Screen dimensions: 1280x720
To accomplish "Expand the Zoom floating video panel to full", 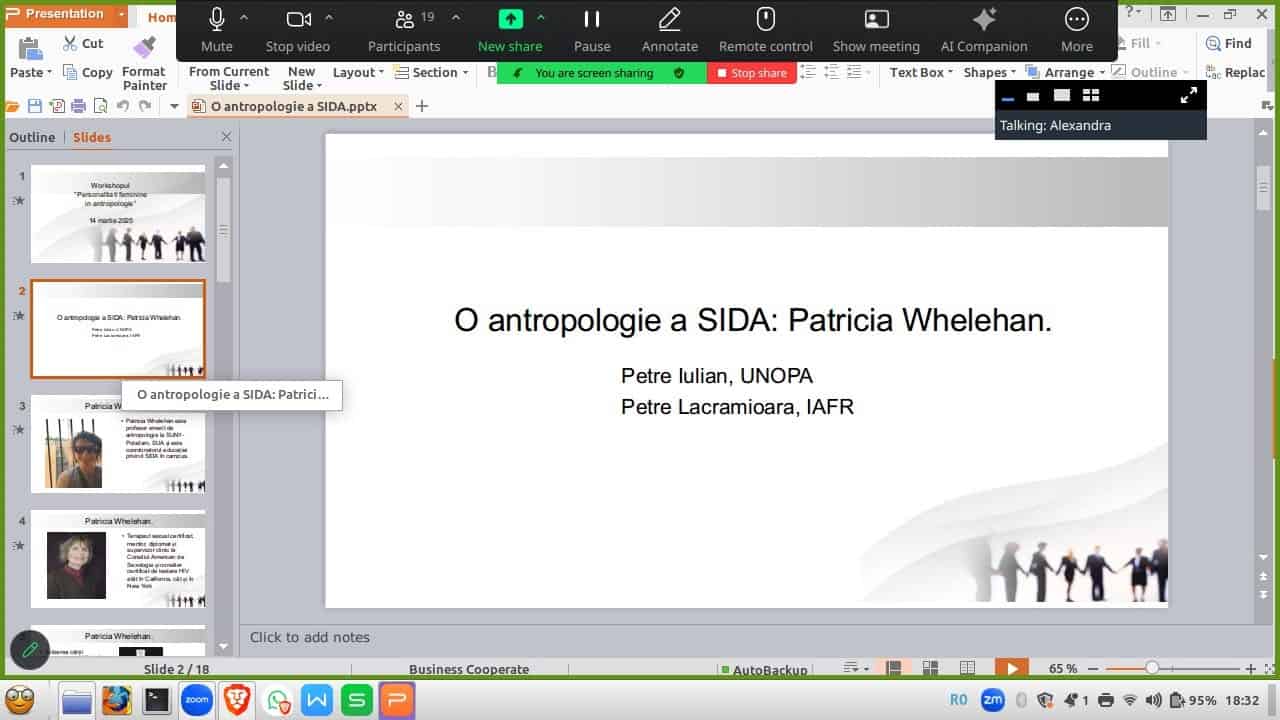I will pos(1189,95).
